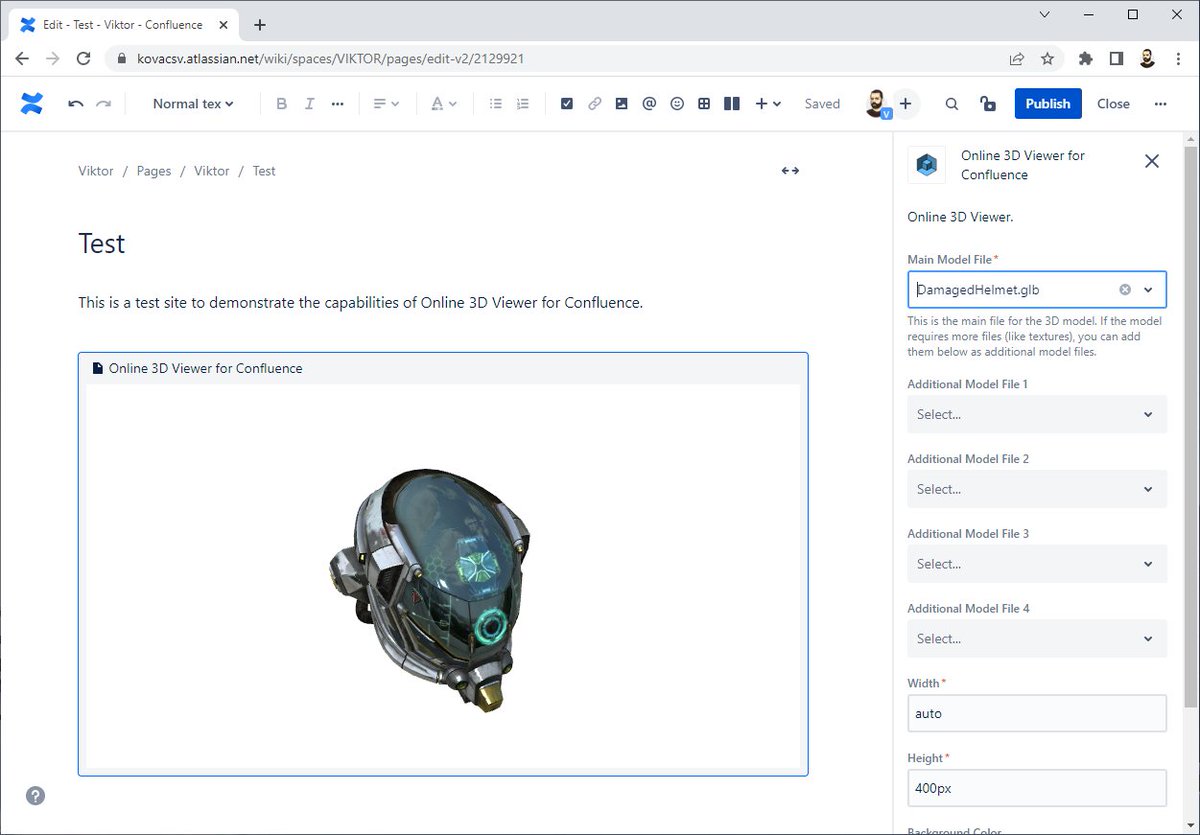This screenshot has width=1200, height=835.
Task: Open the Chrome tab search chevron
Action: 1044,15
